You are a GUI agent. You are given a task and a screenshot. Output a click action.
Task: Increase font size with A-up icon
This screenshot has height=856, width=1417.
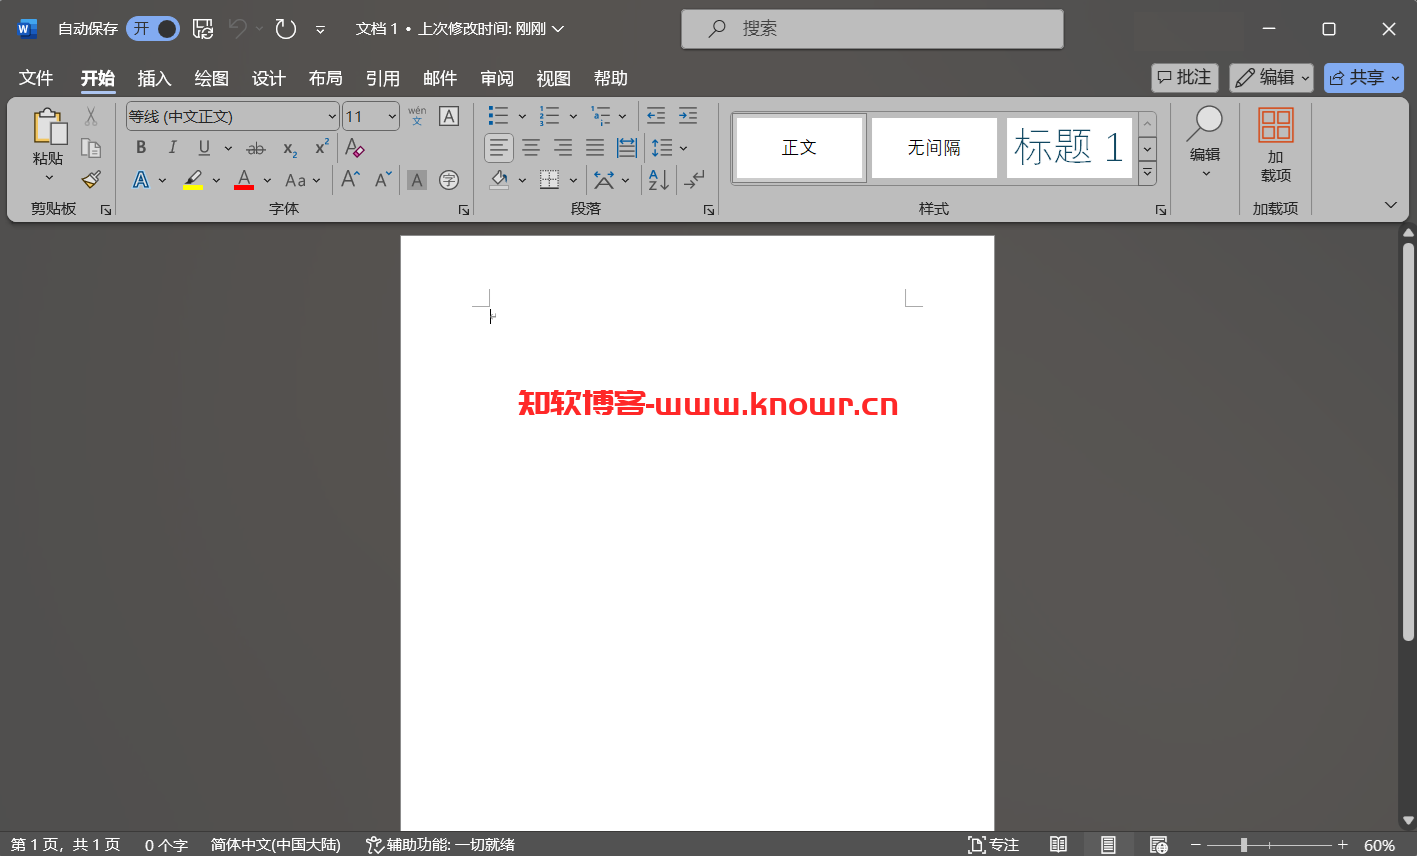click(x=350, y=179)
